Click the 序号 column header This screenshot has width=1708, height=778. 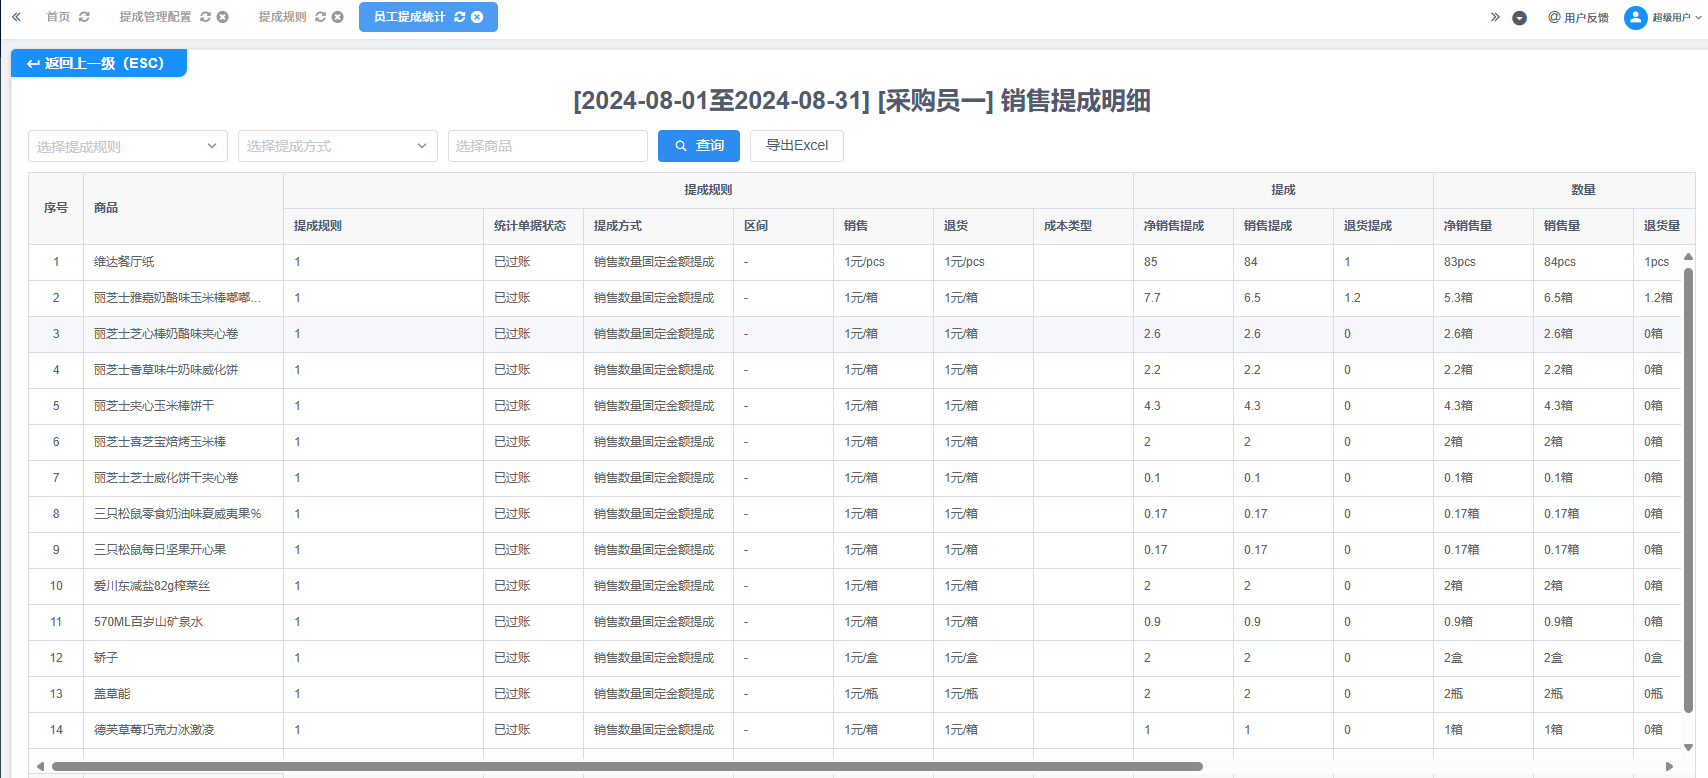pyautogui.click(x=56, y=208)
